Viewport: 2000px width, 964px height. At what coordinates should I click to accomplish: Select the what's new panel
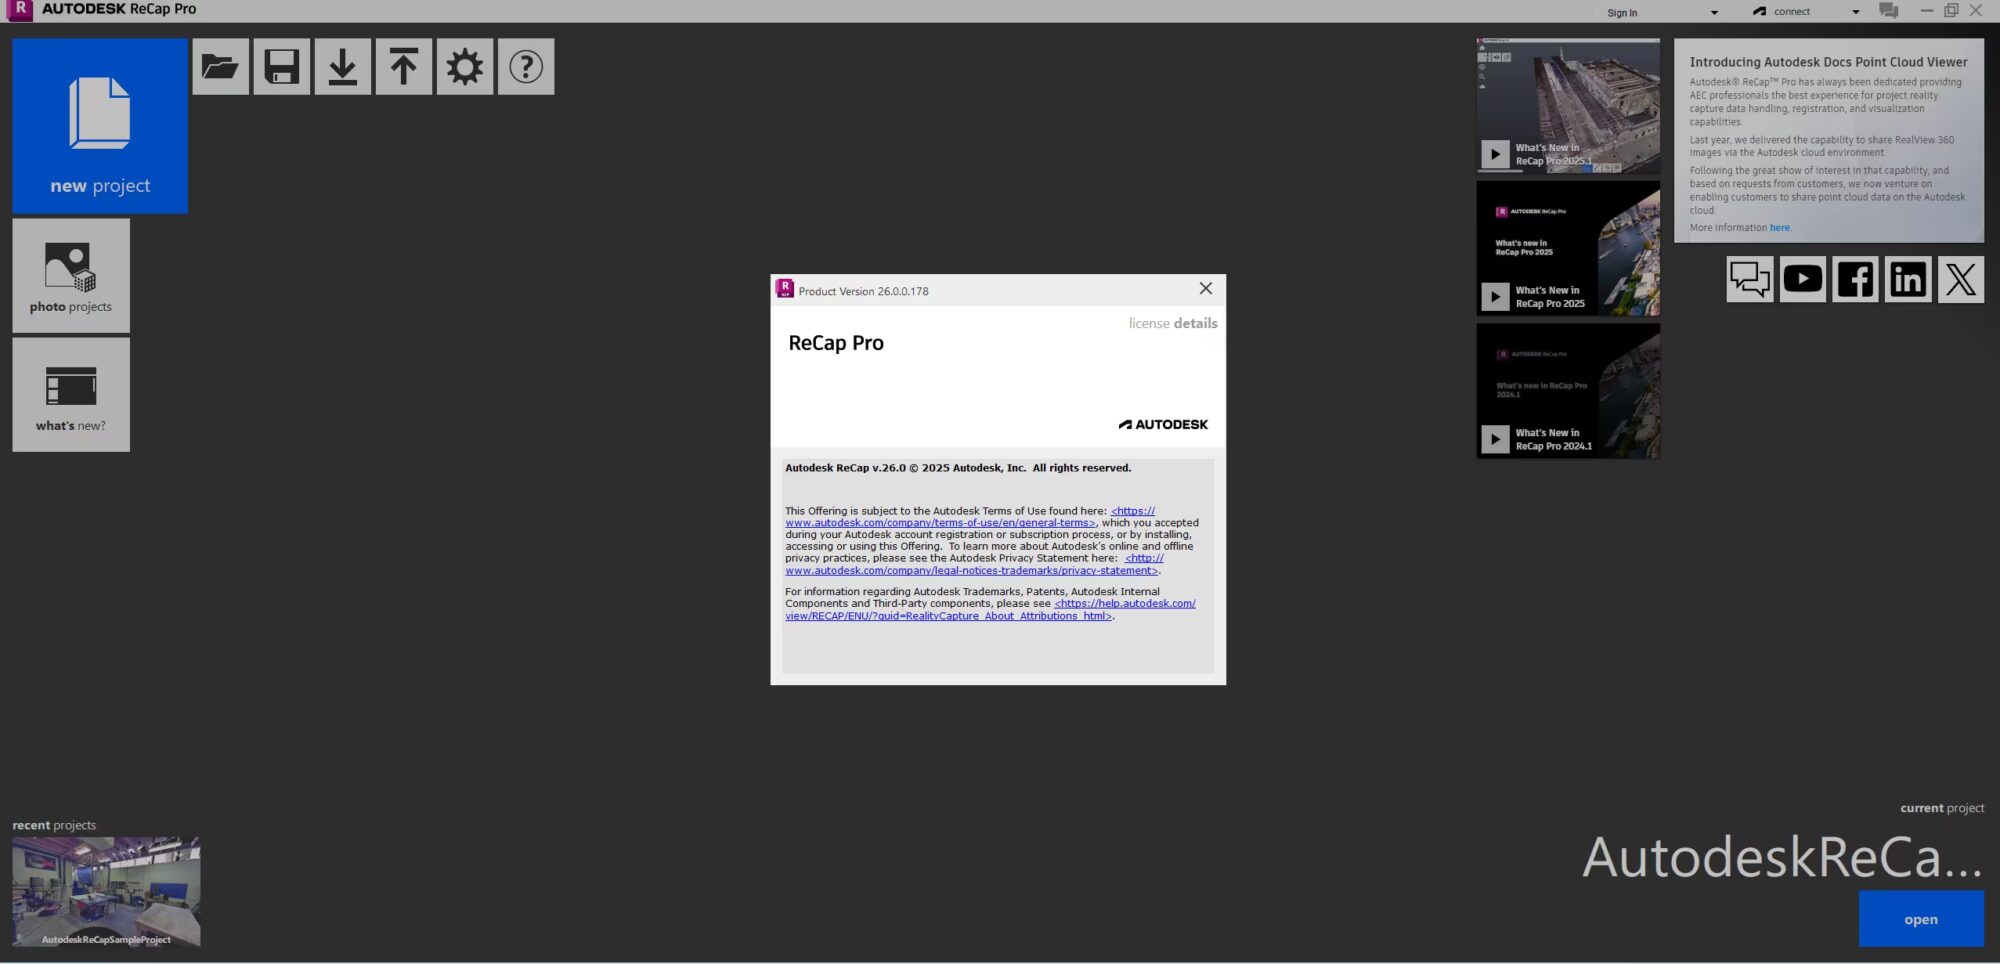click(x=70, y=394)
